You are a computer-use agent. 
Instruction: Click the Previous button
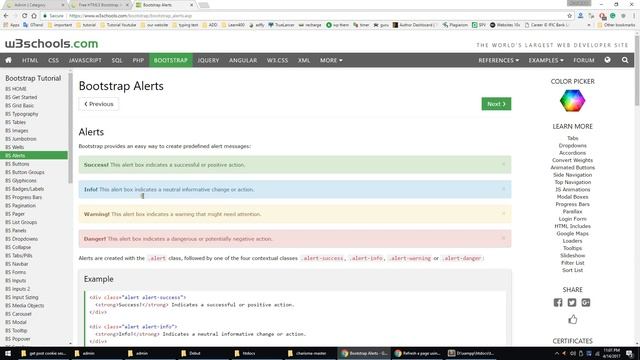pos(99,104)
